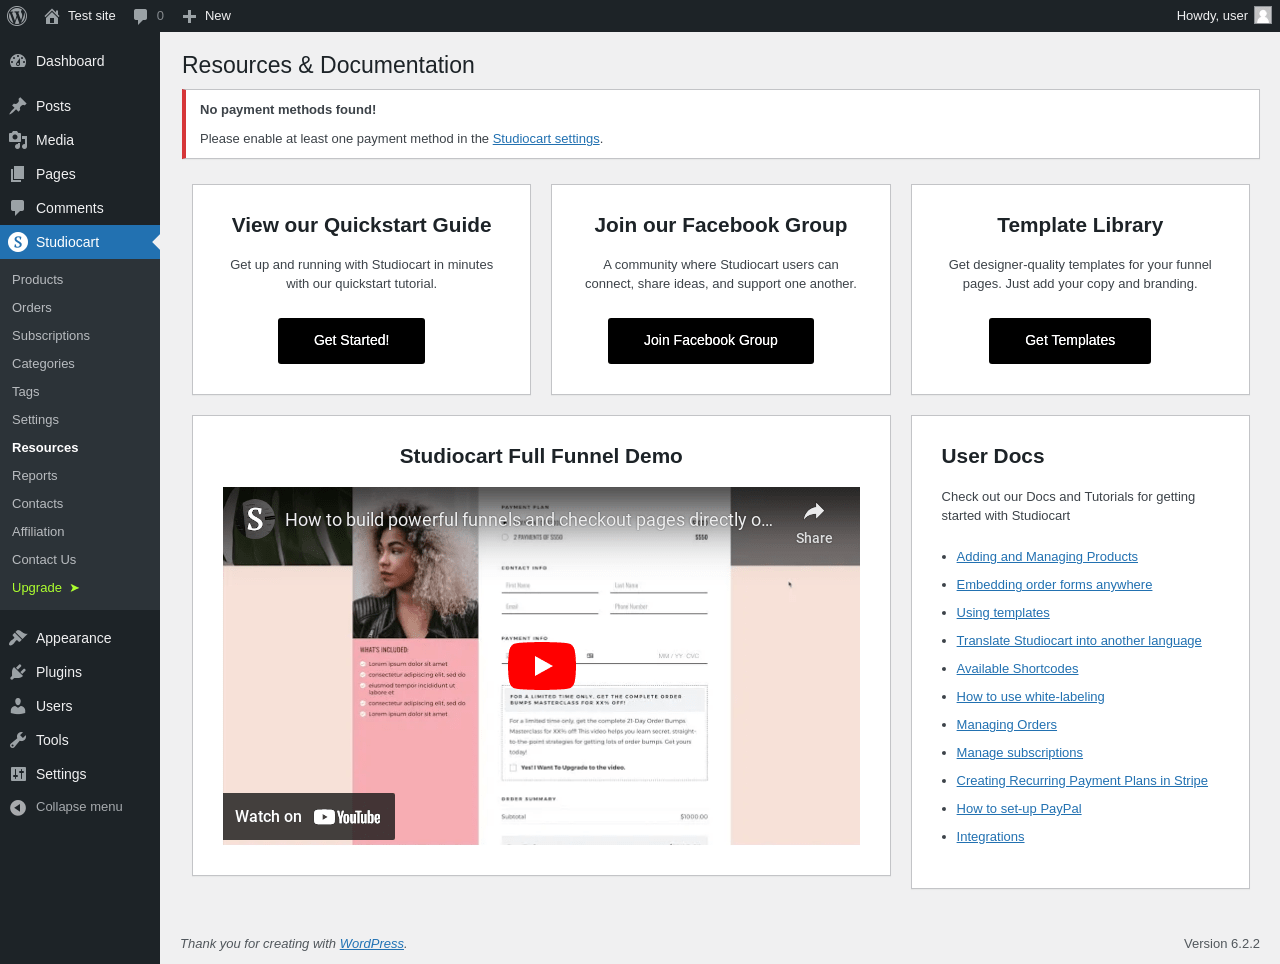Click the Media icon in sidebar
Screen dimensions: 1280x964
(x=18, y=140)
